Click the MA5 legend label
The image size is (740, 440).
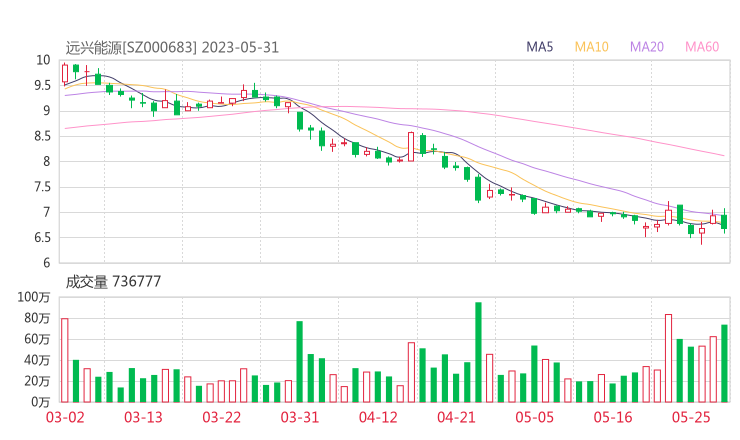[x=539, y=47]
